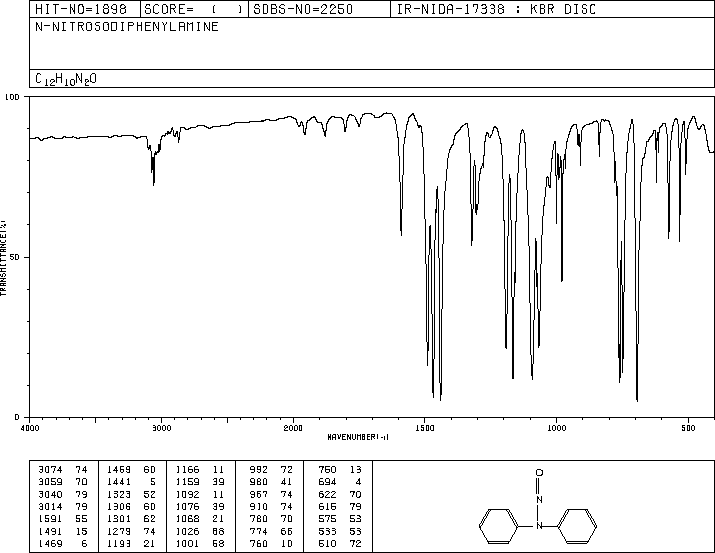Click the 3000 tick on wavenumber axis
This screenshot has width=715, height=553.
coord(162,428)
